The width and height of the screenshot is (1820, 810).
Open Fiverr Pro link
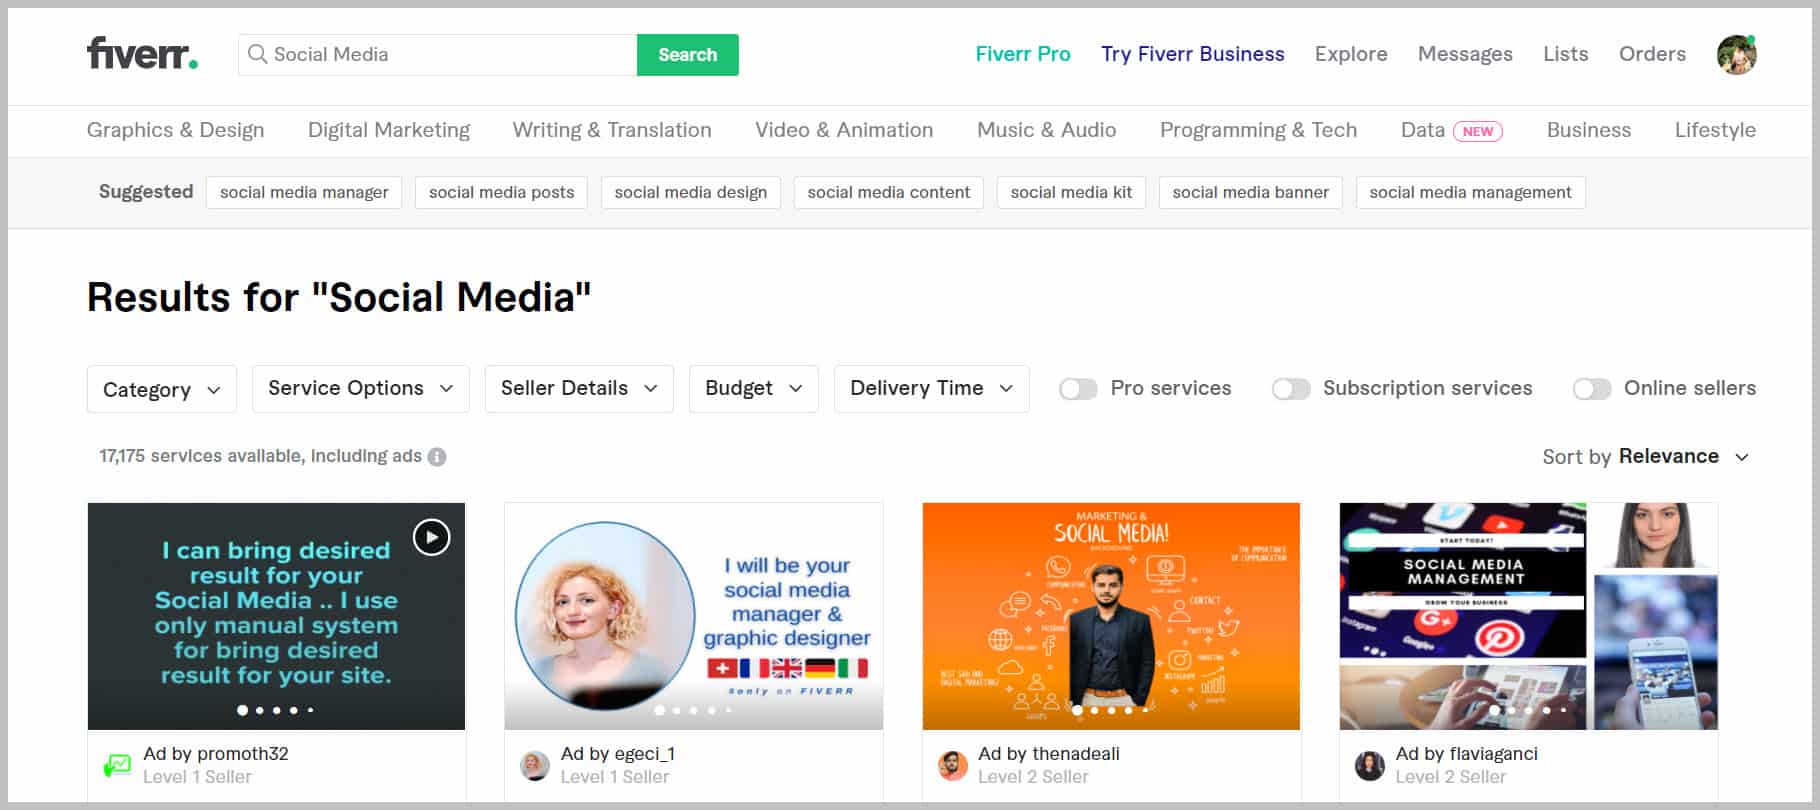pos(1023,54)
